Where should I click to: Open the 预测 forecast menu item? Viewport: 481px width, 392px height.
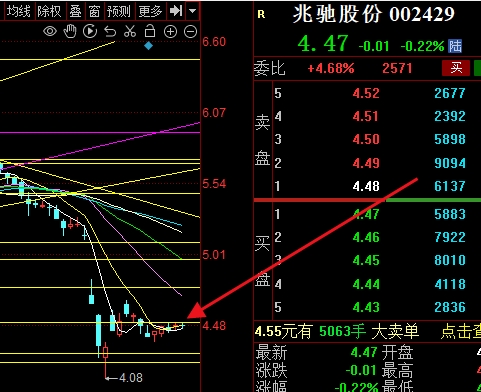pos(119,11)
